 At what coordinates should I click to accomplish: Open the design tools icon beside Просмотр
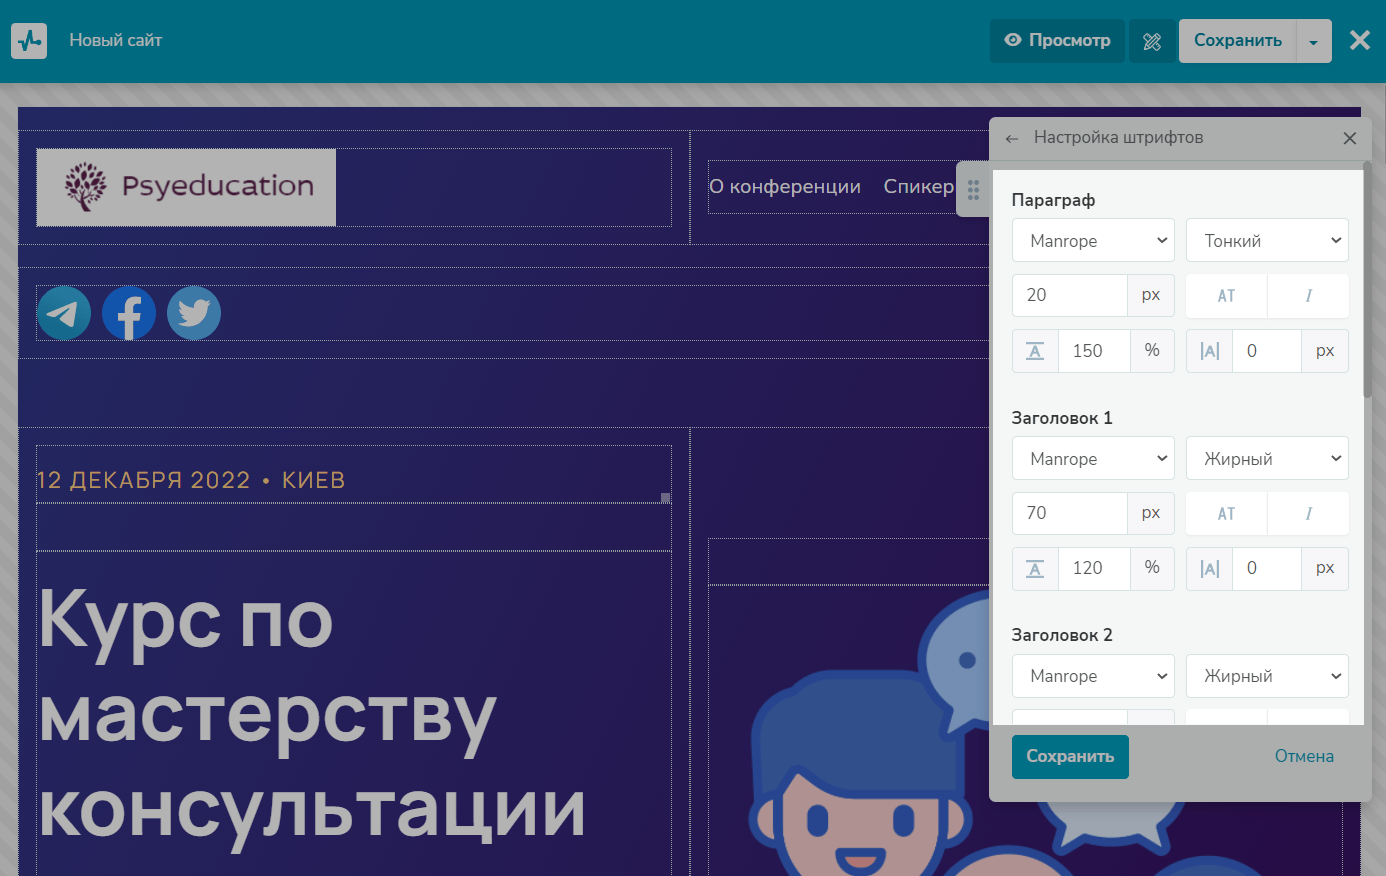pyautogui.click(x=1152, y=41)
